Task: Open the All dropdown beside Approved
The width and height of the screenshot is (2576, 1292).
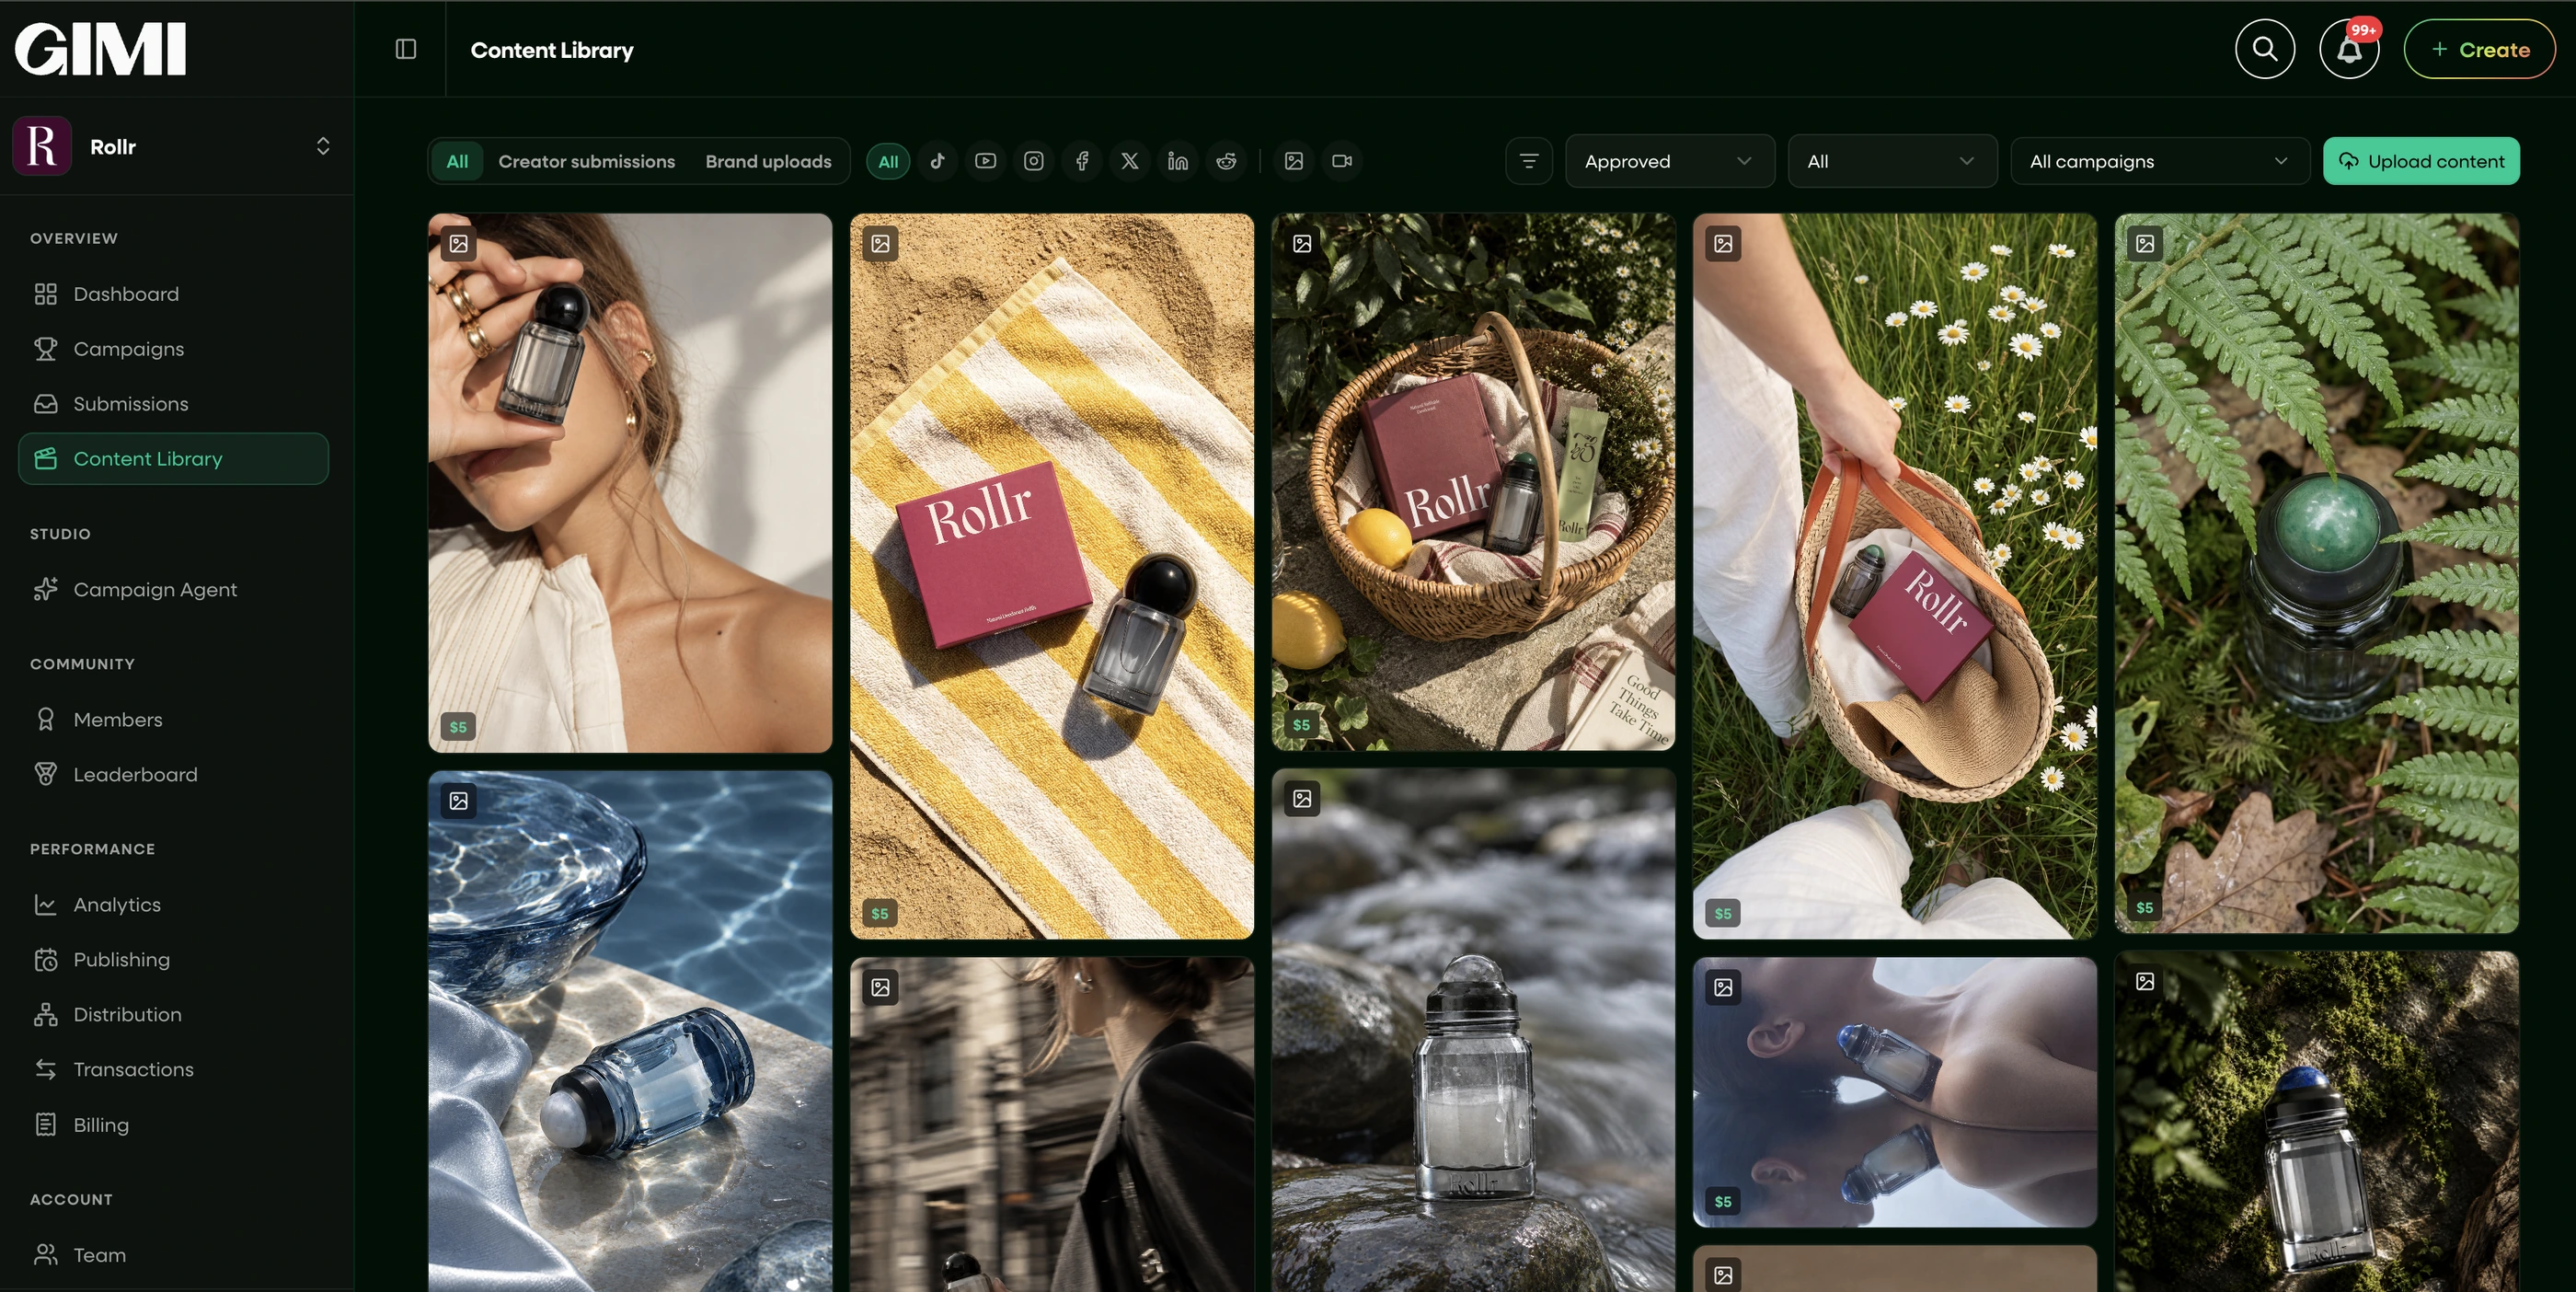Action: point(1892,161)
